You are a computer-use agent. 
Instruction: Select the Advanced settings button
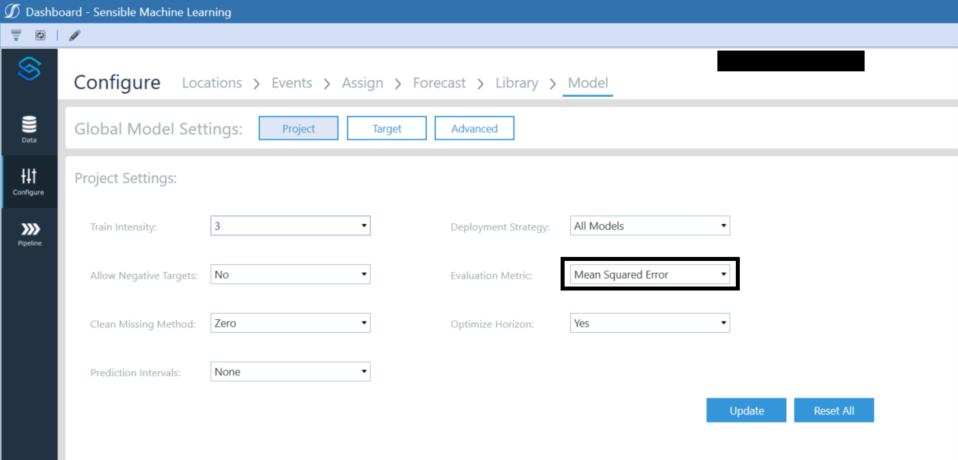tap(474, 128)
